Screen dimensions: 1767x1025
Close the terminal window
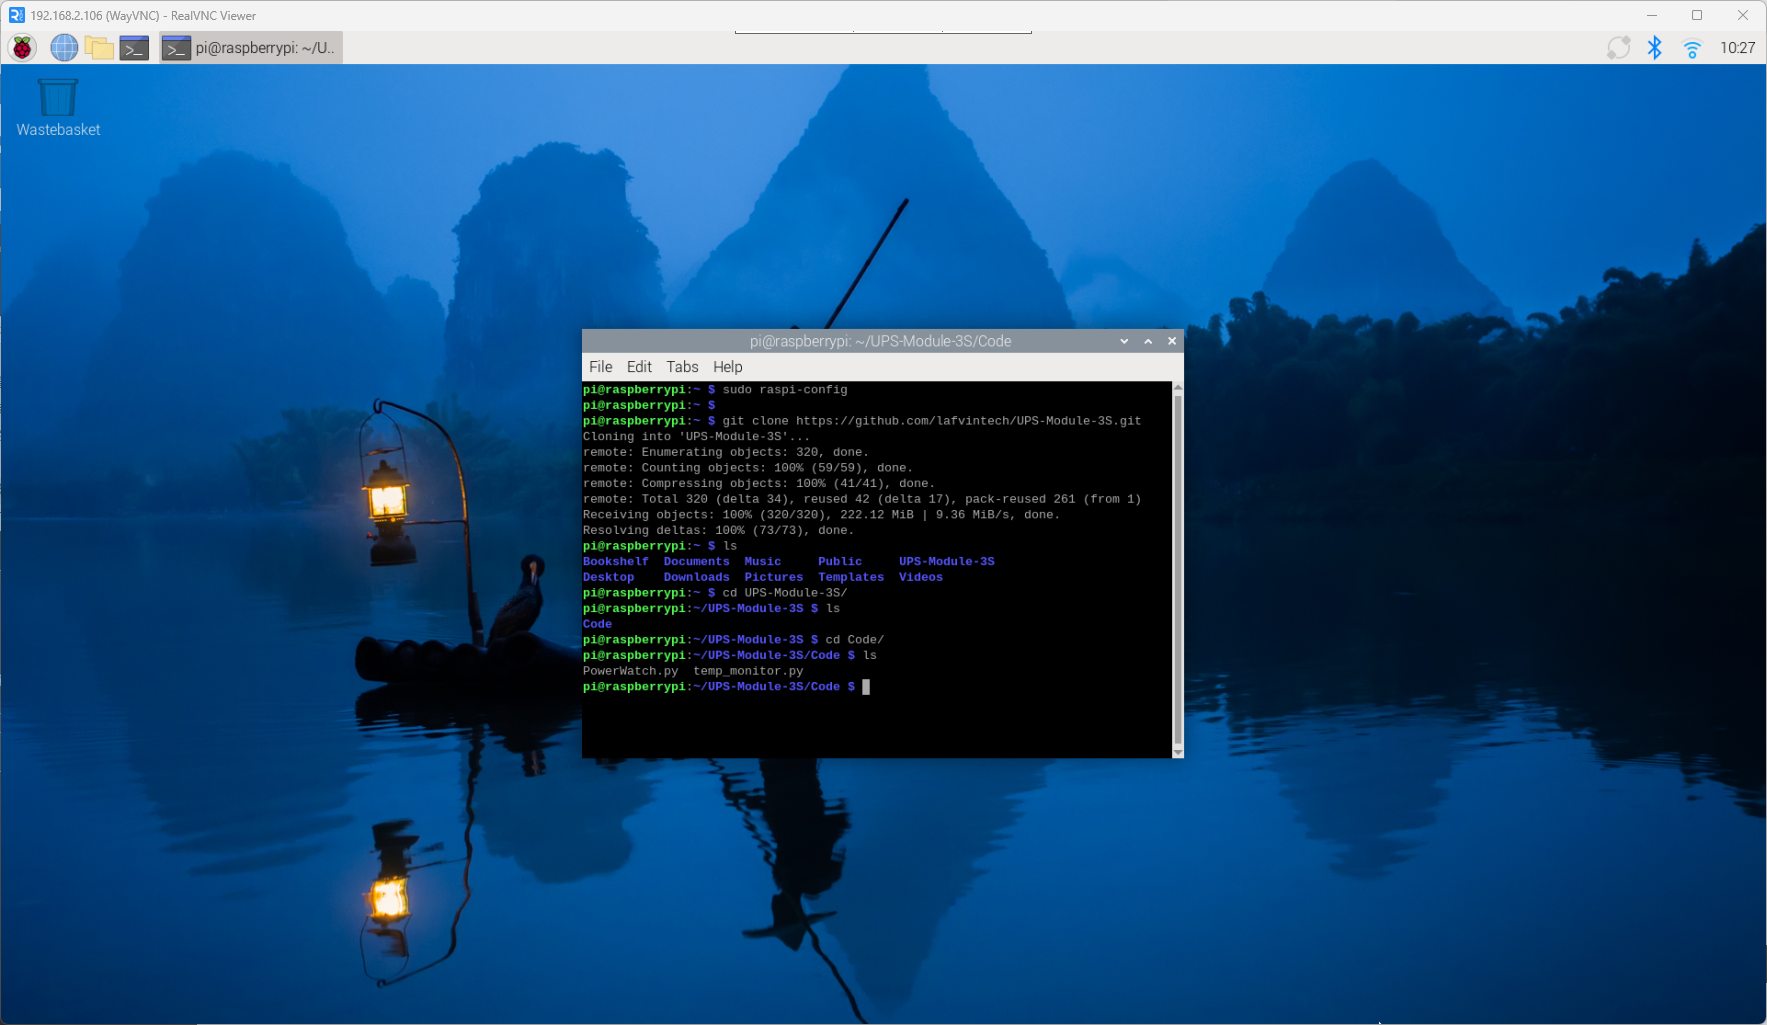click(1172, 341)
